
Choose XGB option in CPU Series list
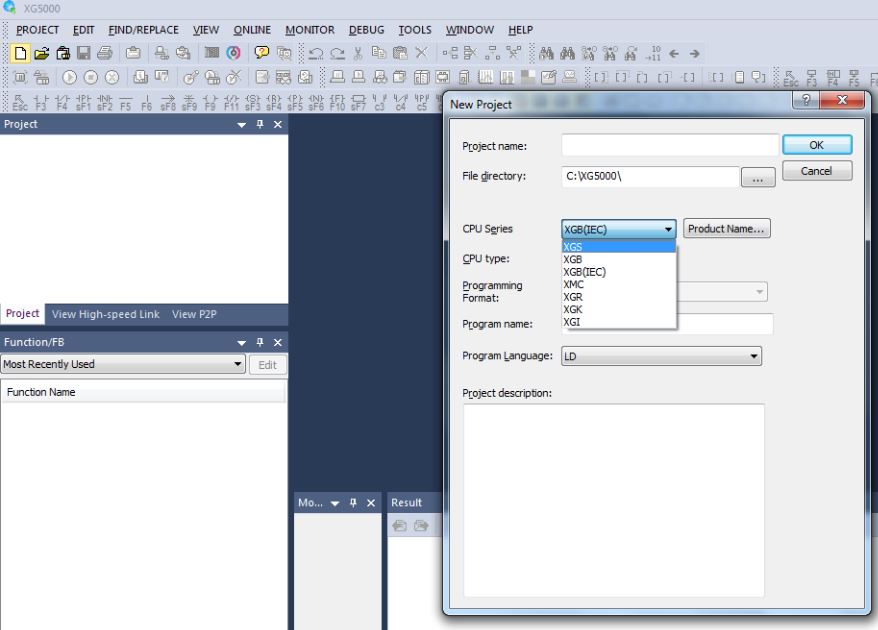pos(618,259)
